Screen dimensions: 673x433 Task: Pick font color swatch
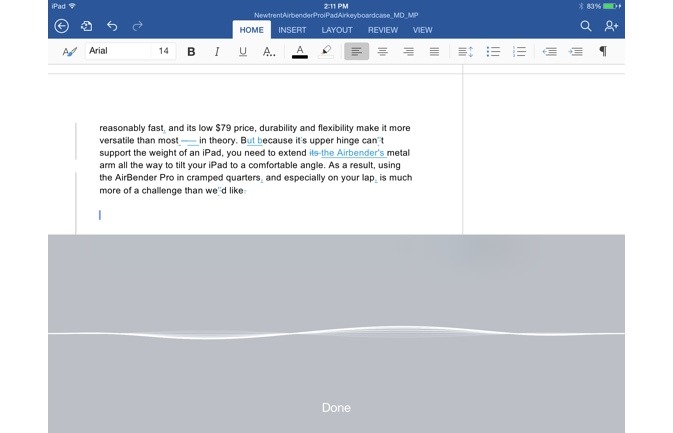pos(300,52)
